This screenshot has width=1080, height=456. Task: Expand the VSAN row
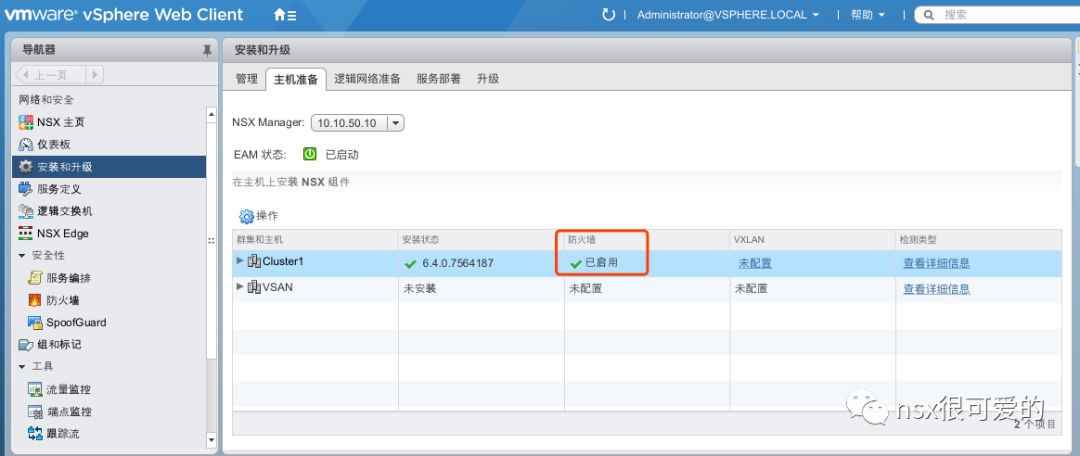pyautogui.click(x=240, y=286)
